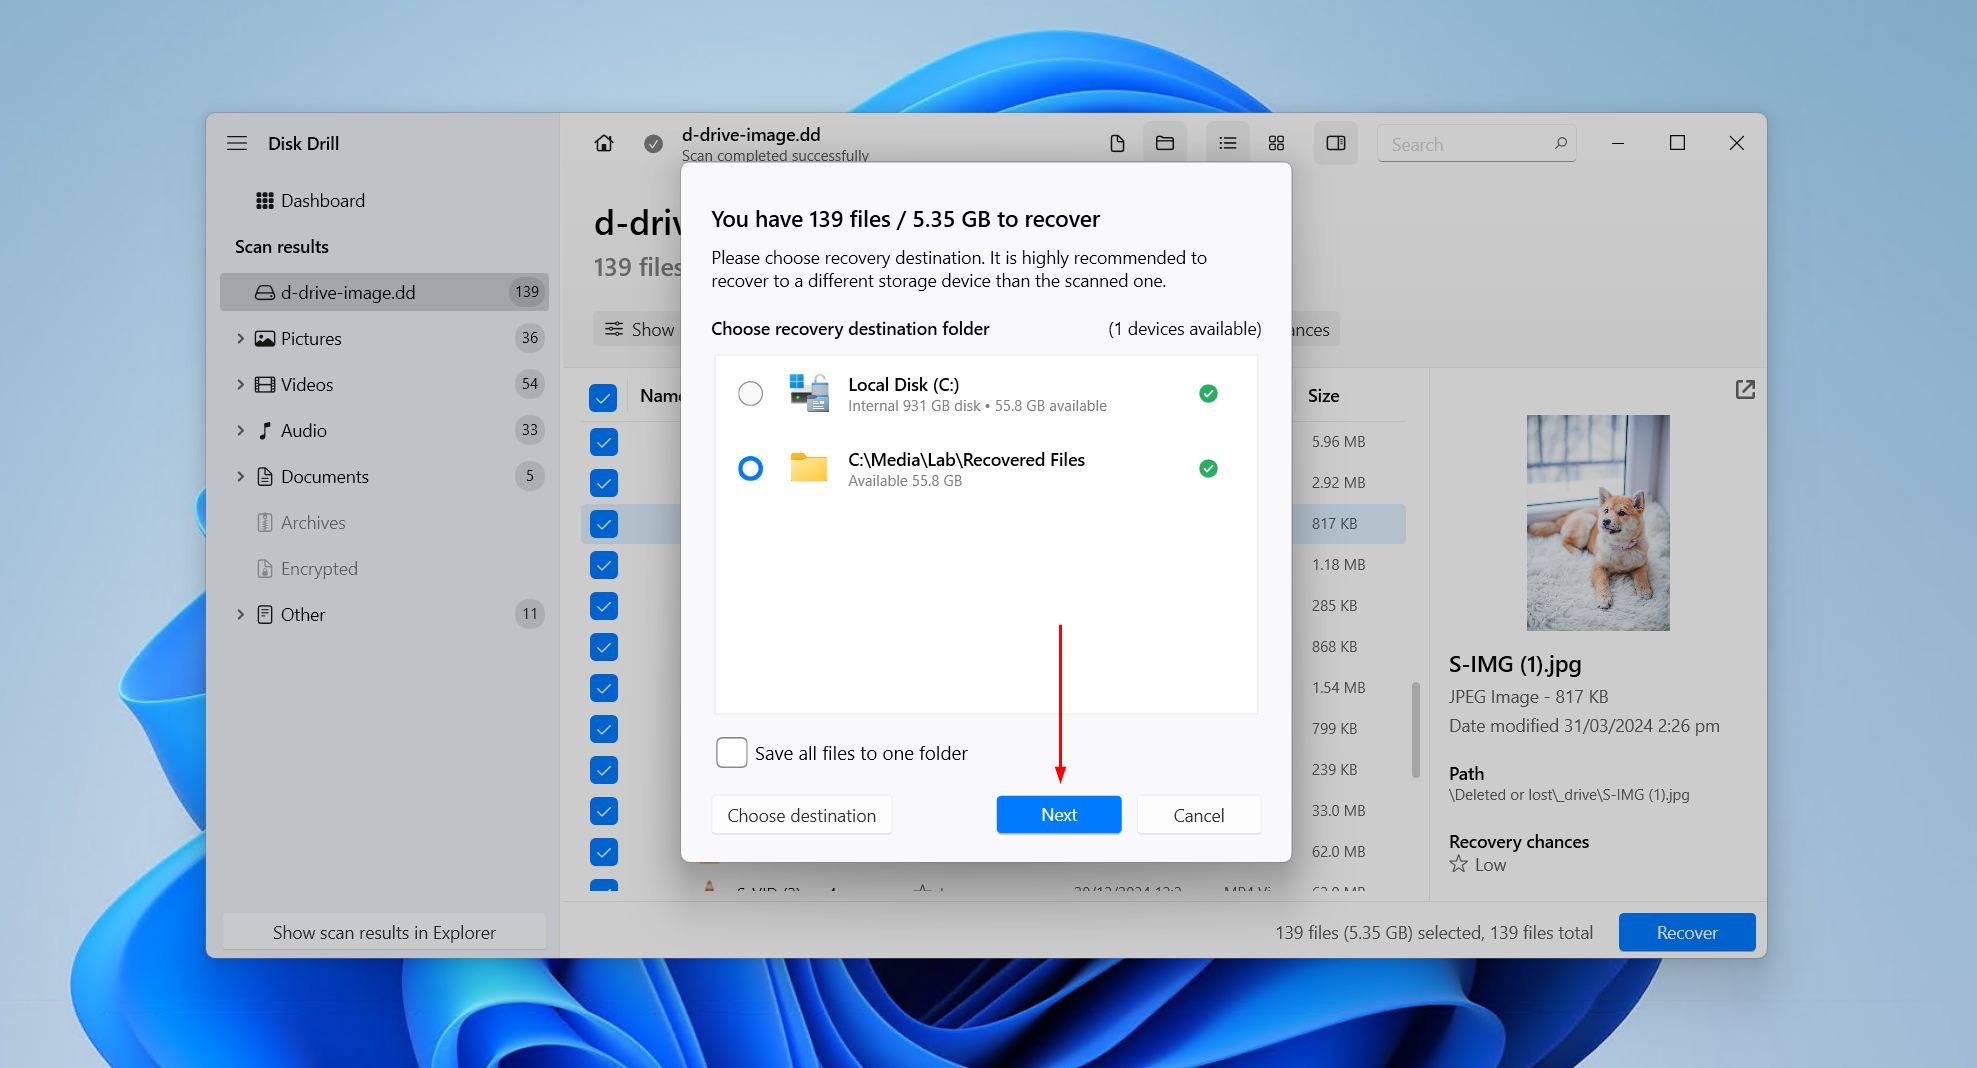Click the Size column header
This screenshot has height=1068, width=1977.
[x=1323, y=396]
